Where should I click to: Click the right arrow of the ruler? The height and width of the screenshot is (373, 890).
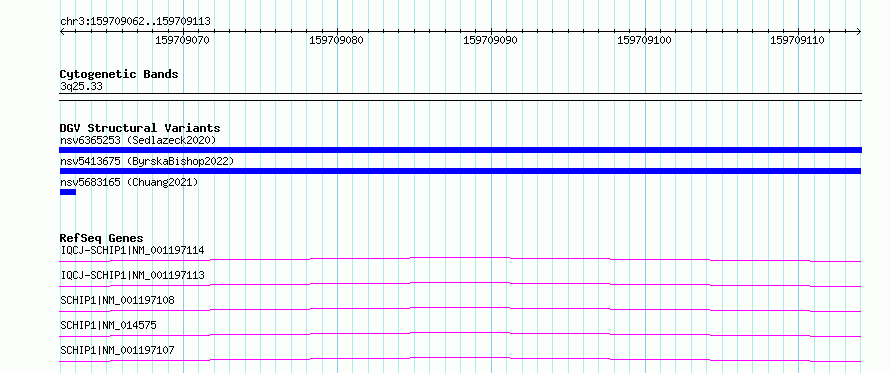tap(859, 32)
